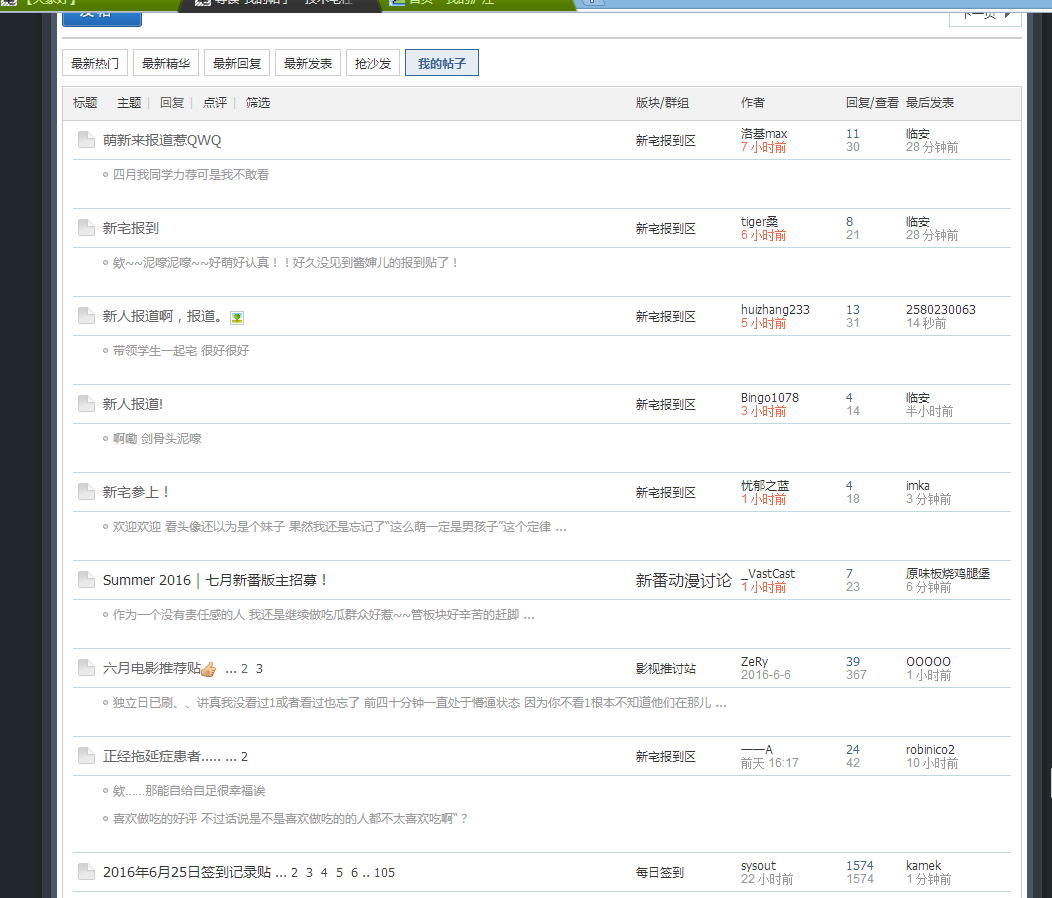Click the image attachment icon after 新人报道啊，报道。
The image size is (1052, 898).
(x=237, y=317)
